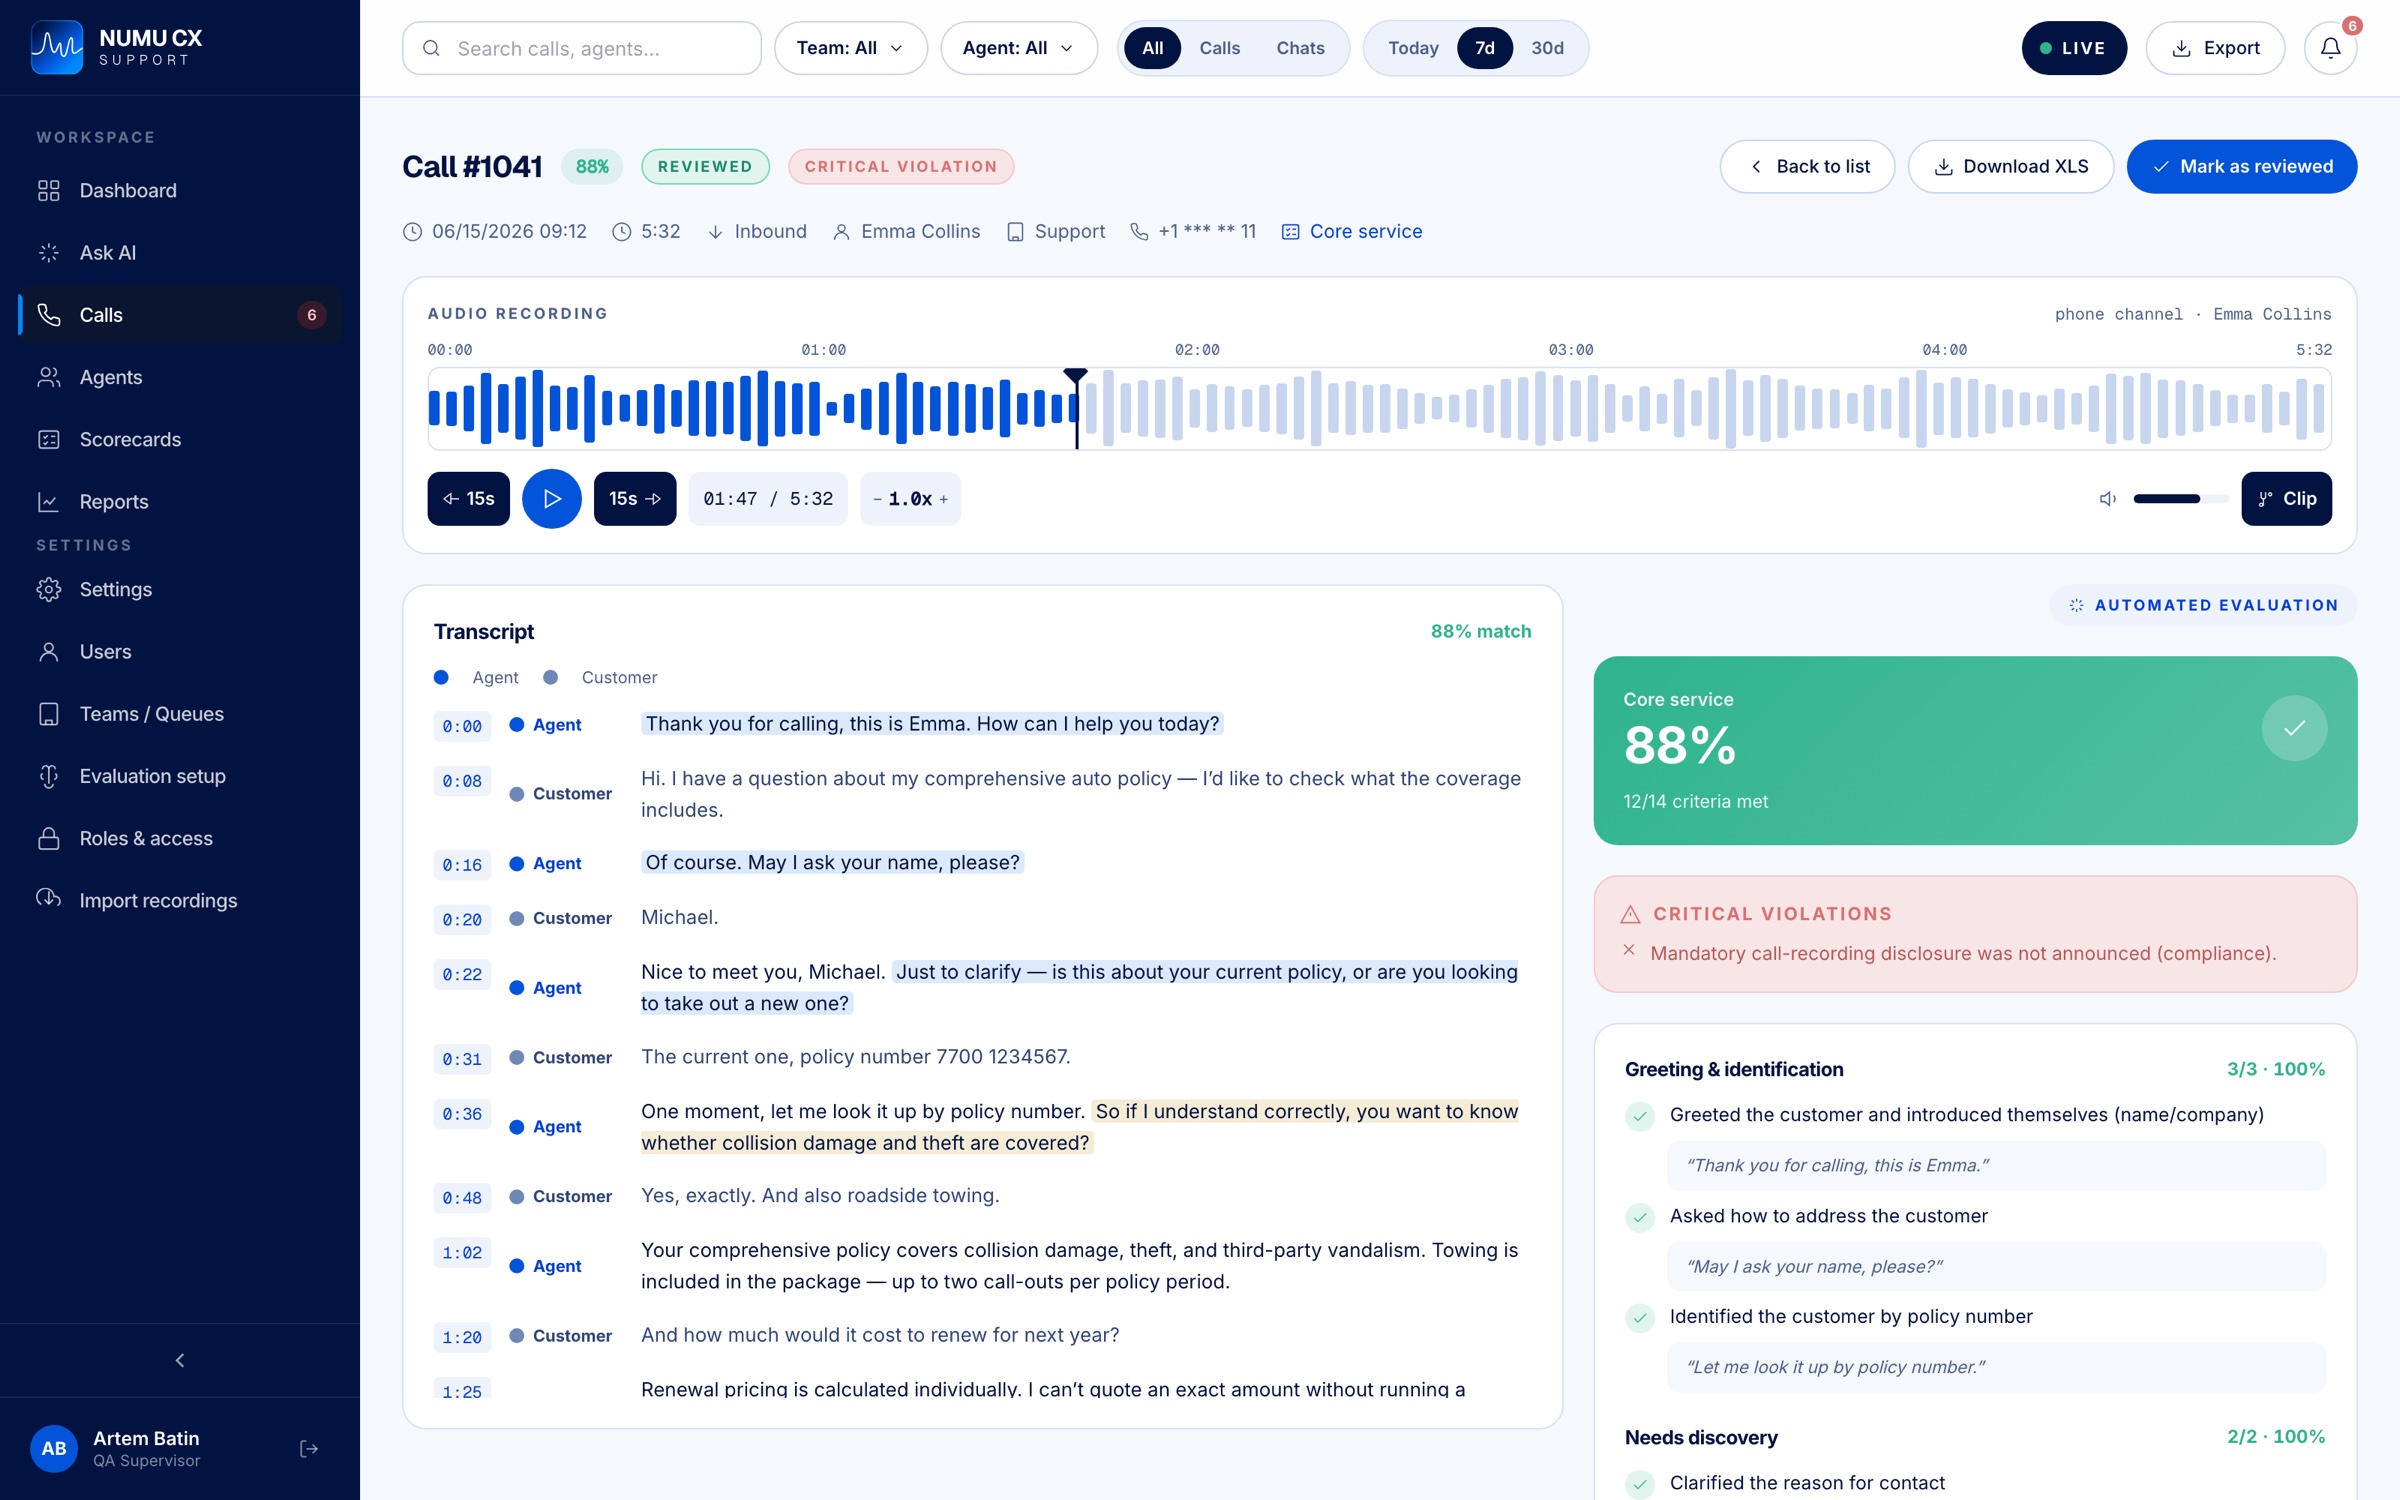Mute audio with the speaker icon
This screenshot has height=1500, width=2400.
point(2108,498)
